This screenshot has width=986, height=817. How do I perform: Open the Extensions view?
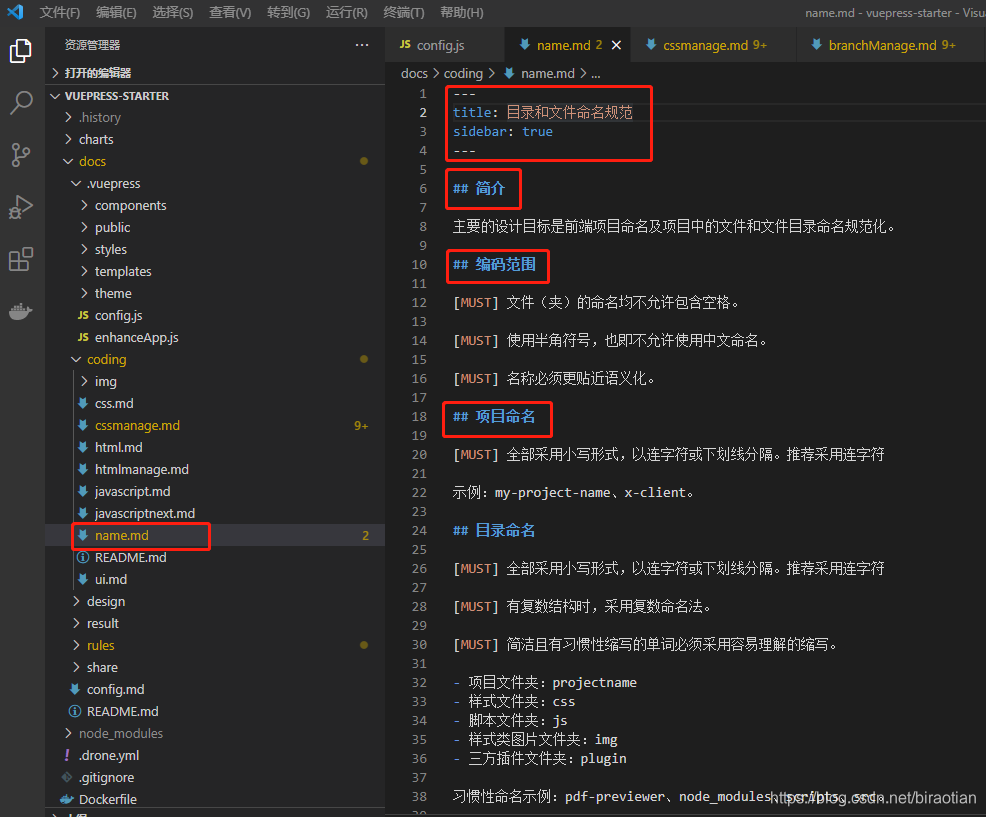21,258
